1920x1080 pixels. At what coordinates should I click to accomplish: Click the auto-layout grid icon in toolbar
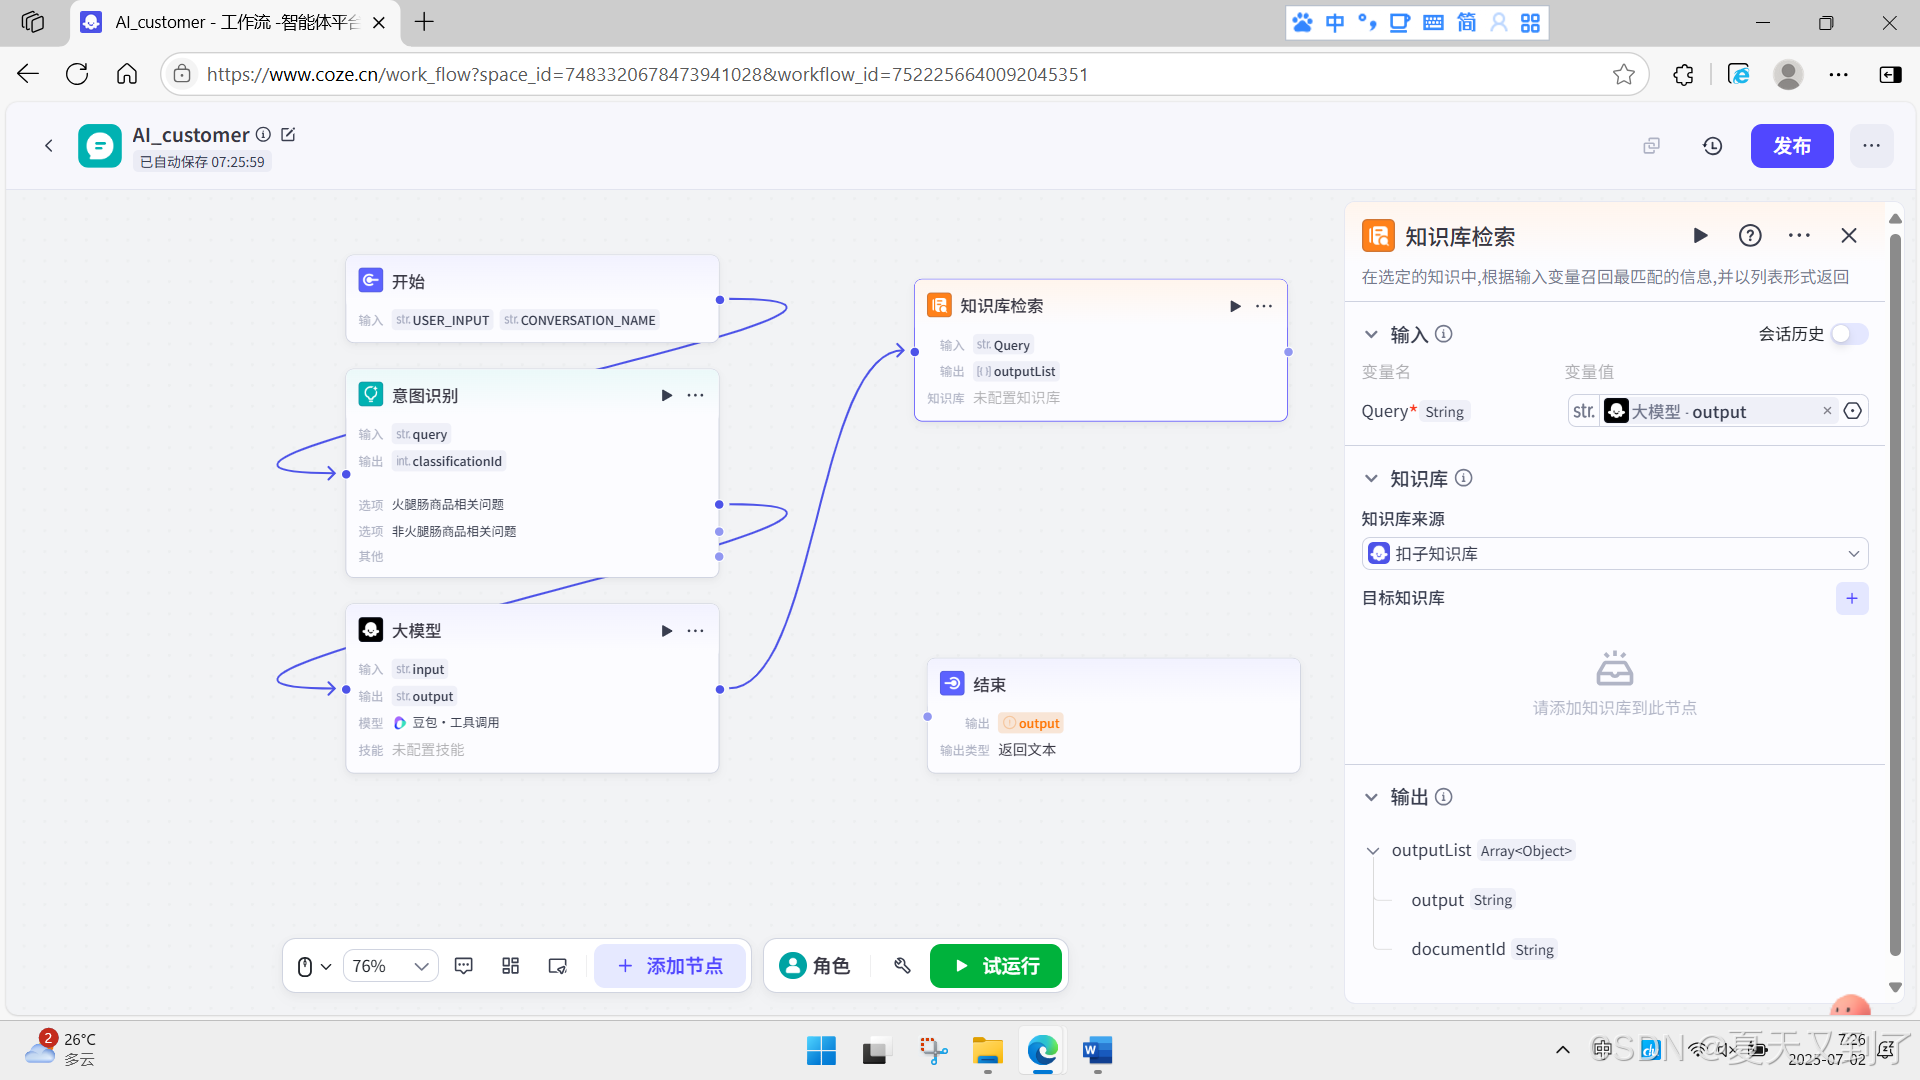tap(510, 966)
